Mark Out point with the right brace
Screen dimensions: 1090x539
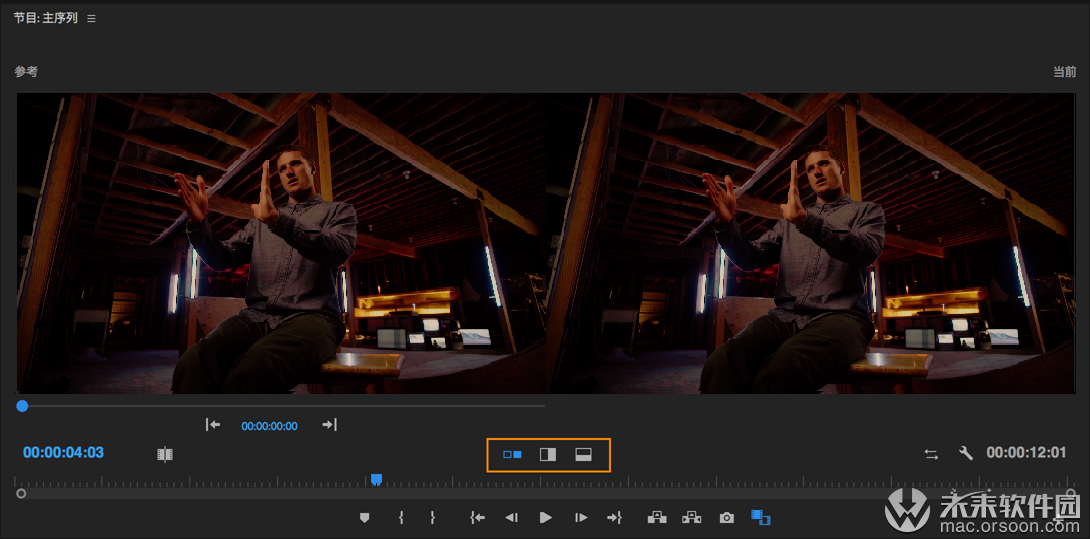coord(432,517)
